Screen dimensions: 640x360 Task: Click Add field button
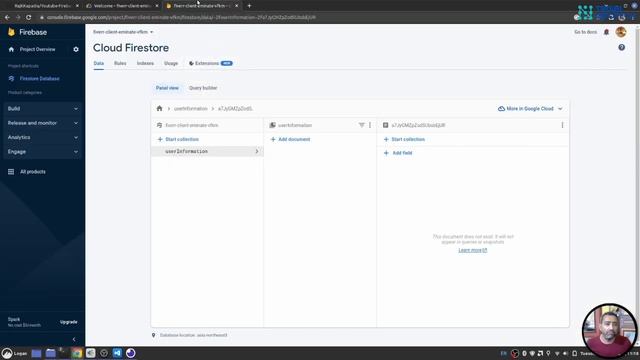coord(398,153)
